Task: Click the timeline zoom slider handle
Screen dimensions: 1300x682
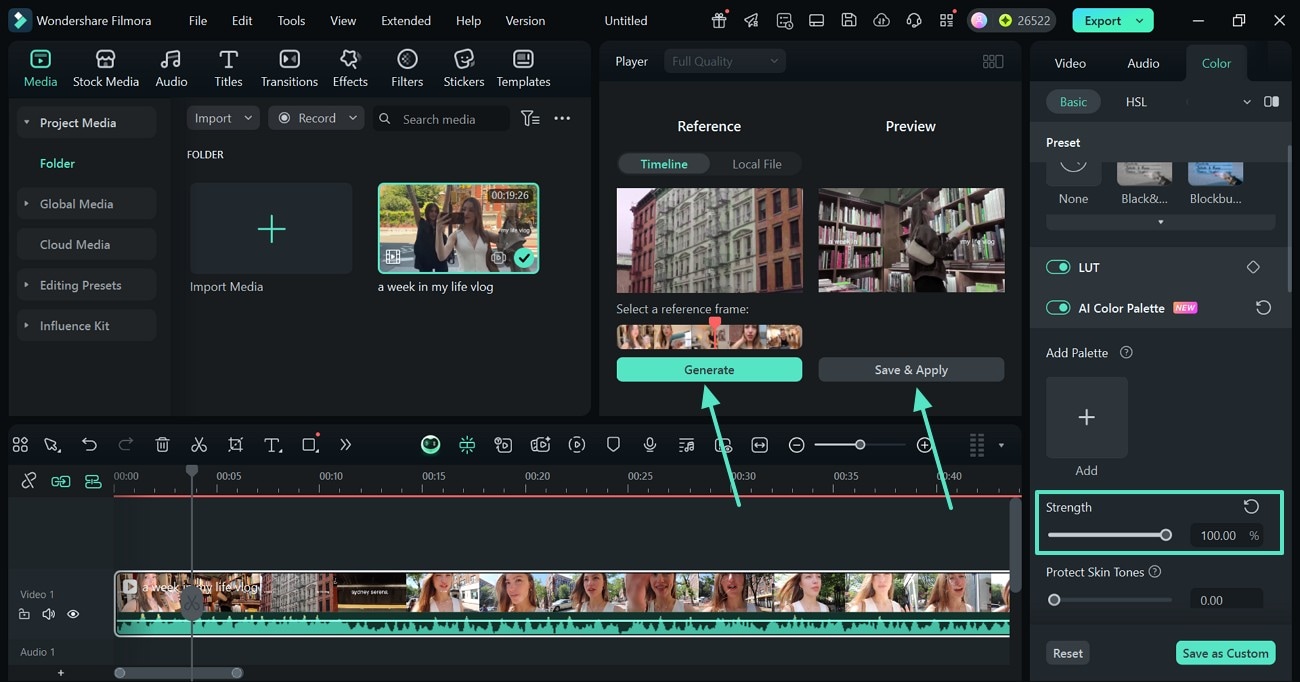Action: [x=859, y=445]
